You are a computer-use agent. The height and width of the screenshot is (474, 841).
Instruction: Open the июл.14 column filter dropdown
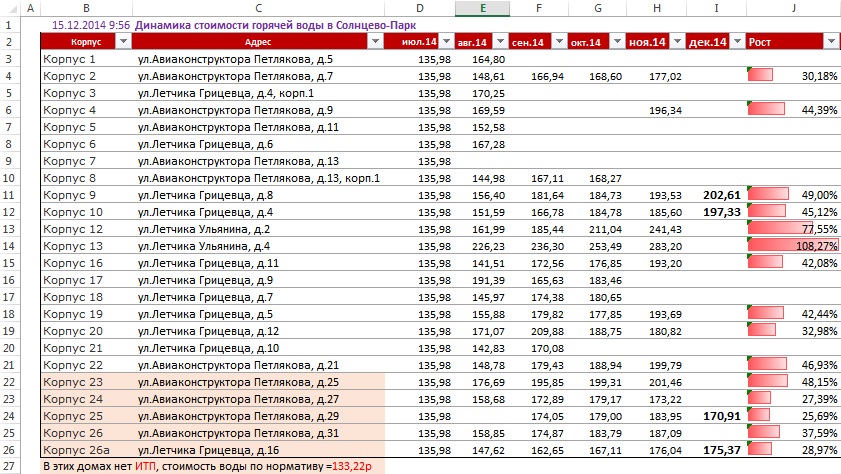point(446,41)
